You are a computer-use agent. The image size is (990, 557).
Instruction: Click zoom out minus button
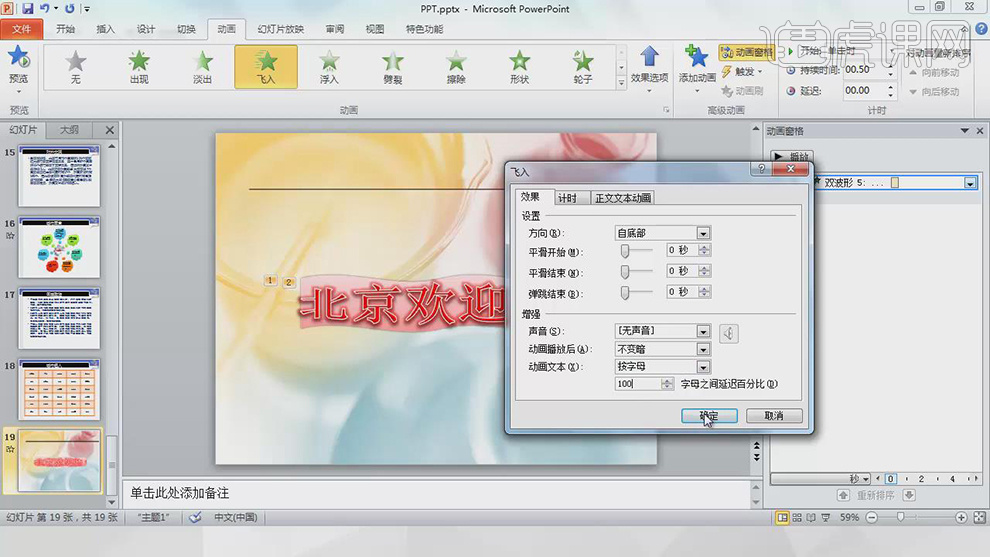point(871,517)
